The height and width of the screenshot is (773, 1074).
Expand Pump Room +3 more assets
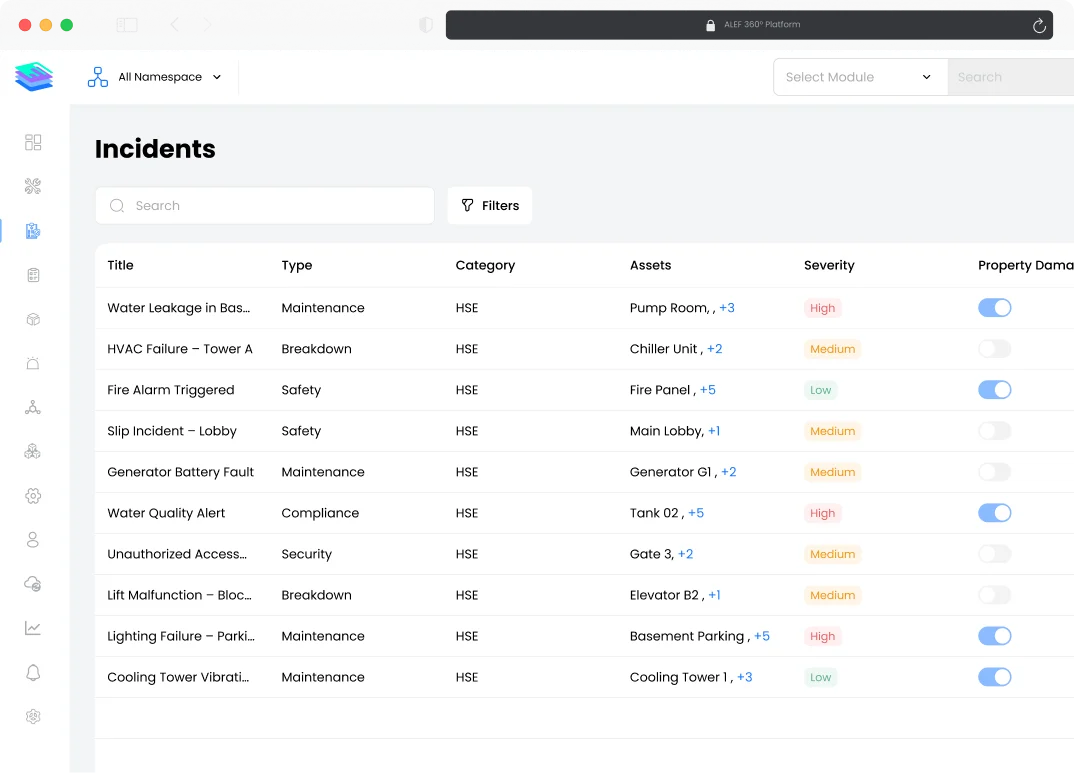(727, 308)
